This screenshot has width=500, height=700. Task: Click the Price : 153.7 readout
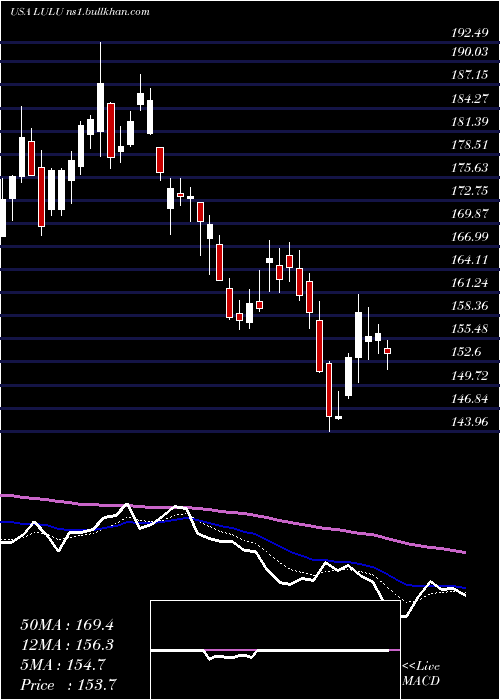67,685
